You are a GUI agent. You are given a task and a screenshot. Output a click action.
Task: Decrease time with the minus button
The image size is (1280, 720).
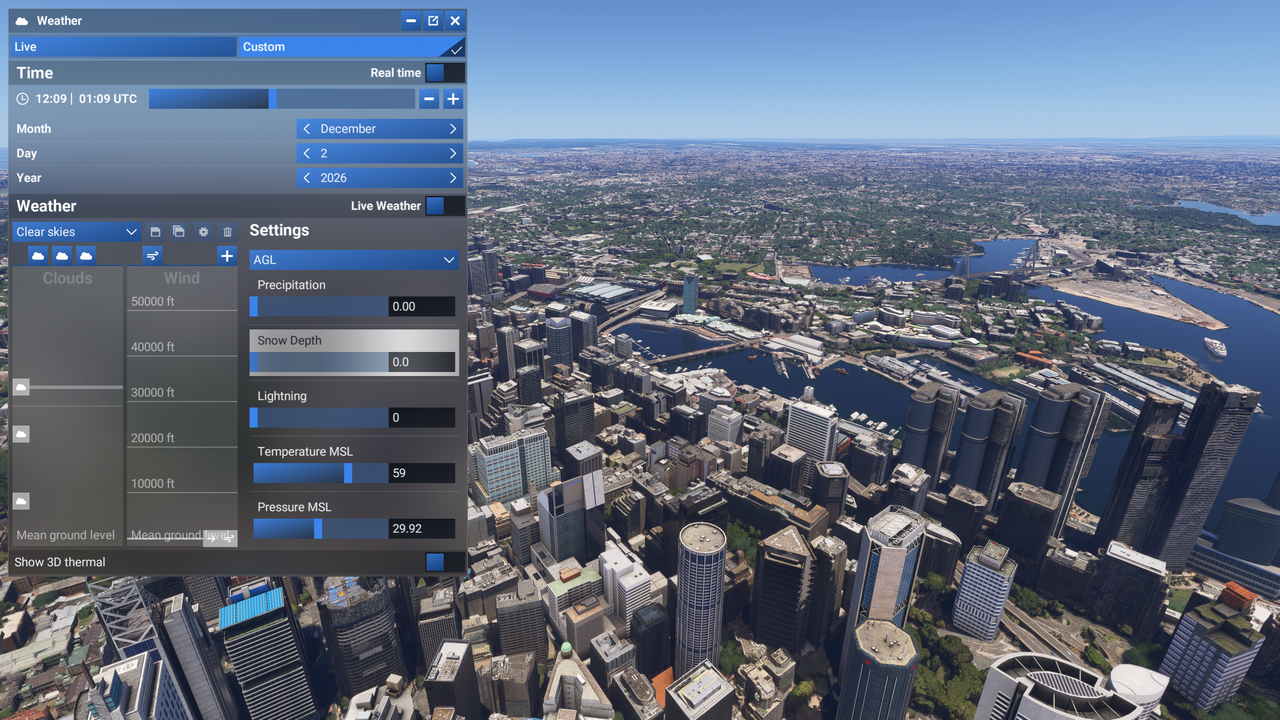pyautogui.click(x=429, y=99)
